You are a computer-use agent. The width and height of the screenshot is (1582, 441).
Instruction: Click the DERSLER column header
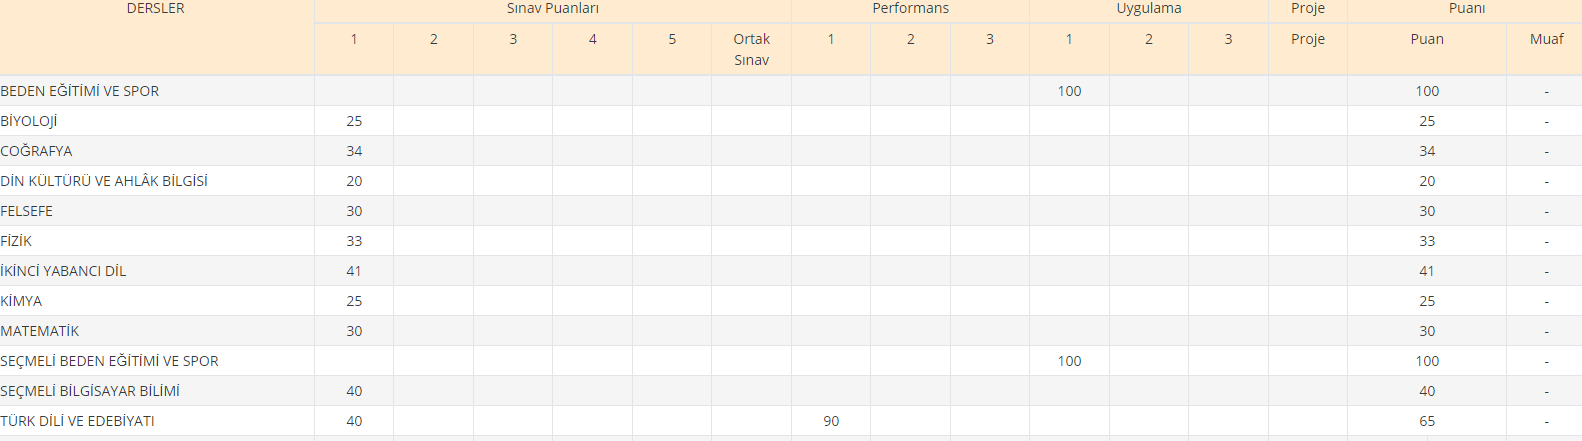tap(155, 8)
